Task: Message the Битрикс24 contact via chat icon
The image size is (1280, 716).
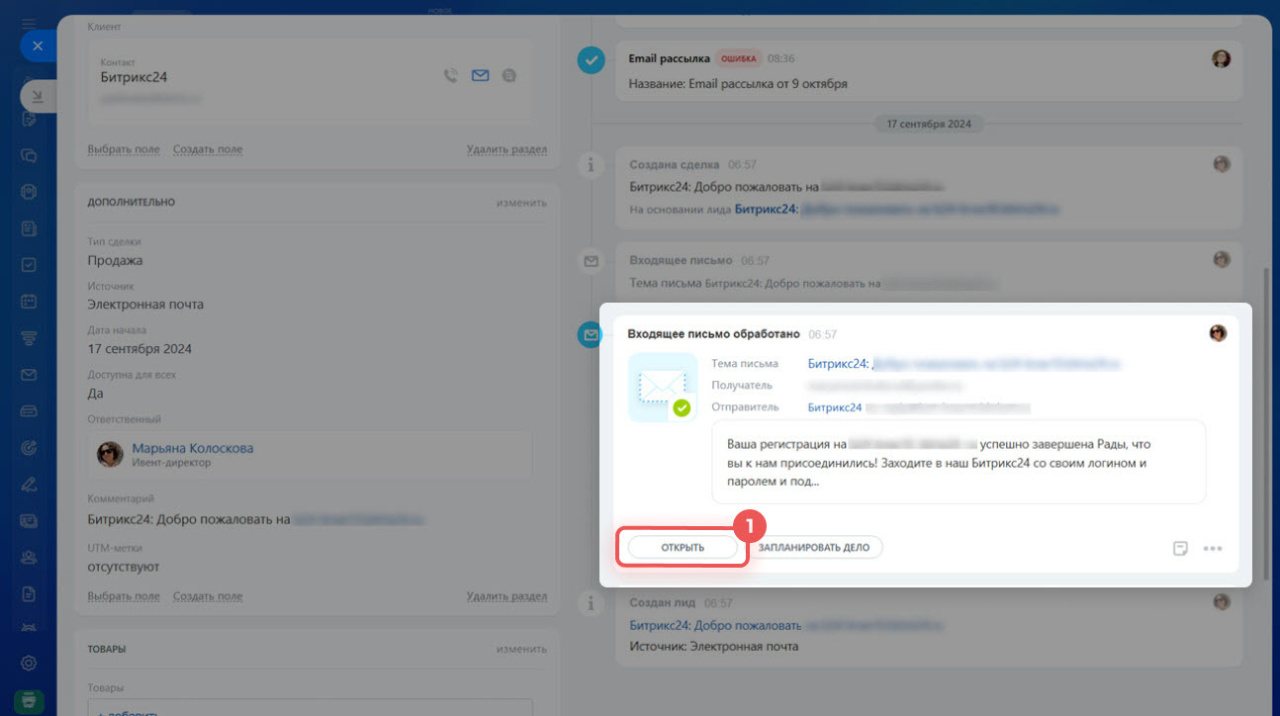Action: [509, 76]
